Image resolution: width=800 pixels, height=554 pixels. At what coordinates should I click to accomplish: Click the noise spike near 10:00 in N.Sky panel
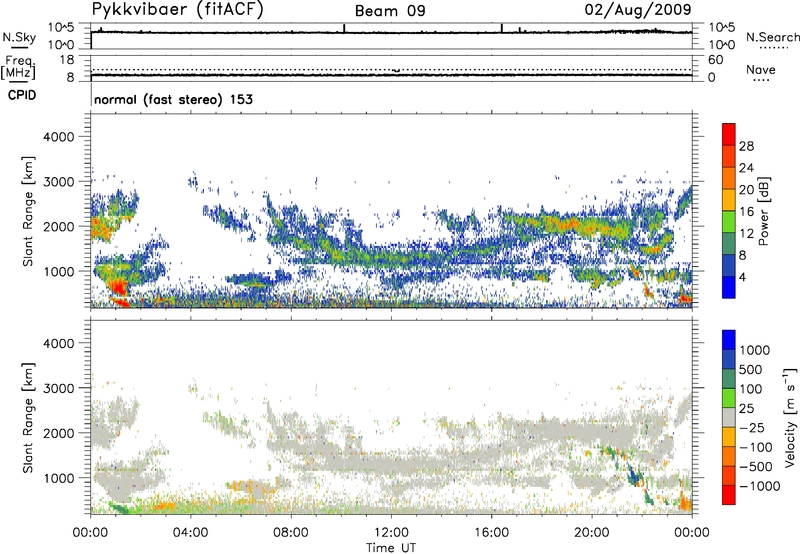click(344, 28)
